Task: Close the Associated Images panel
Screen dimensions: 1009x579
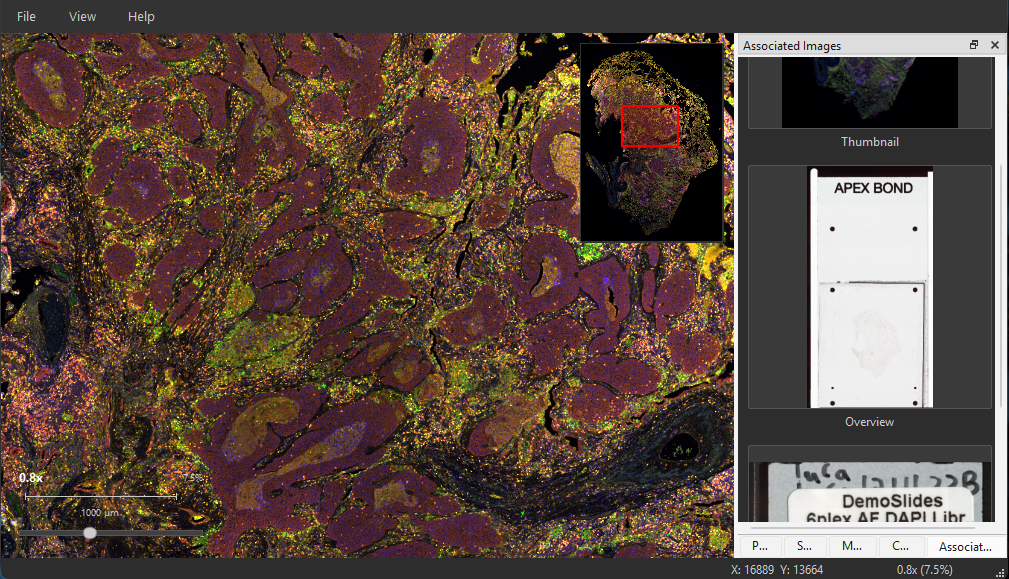Action: (995, 44)
